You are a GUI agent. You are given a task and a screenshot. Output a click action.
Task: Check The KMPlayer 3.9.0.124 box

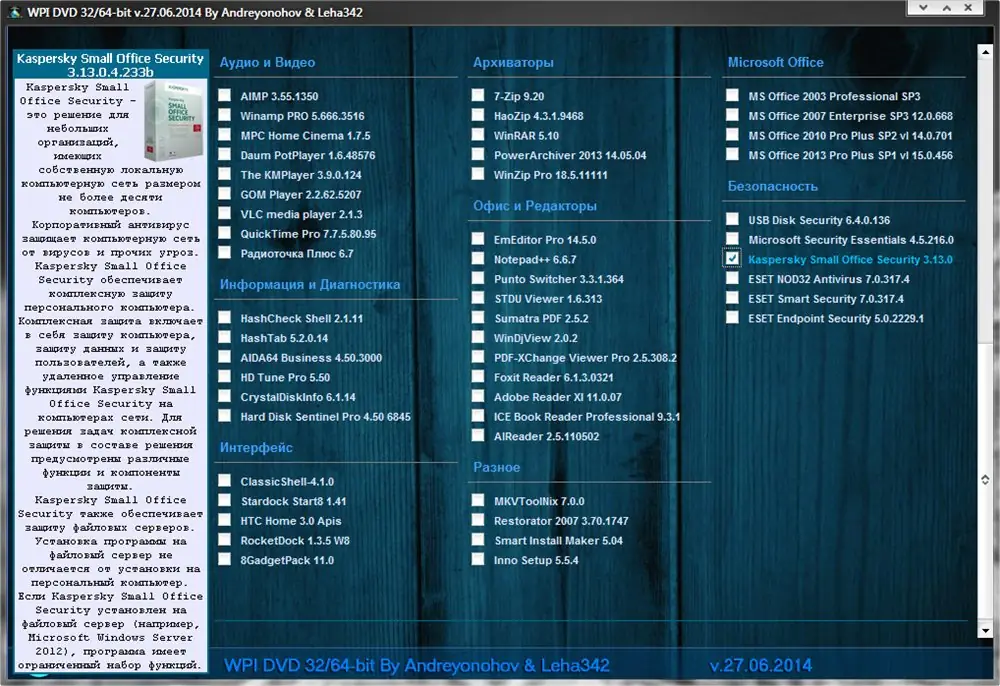[x=224, y=174]
